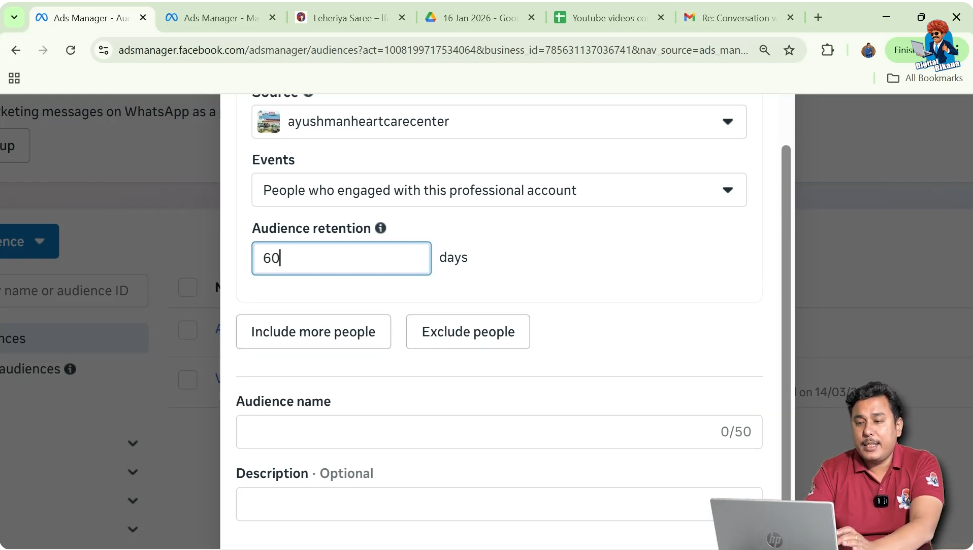This screenshot has height=550, width=973.
Task: Click the Audience retention days input field
Action: (341, 258)
